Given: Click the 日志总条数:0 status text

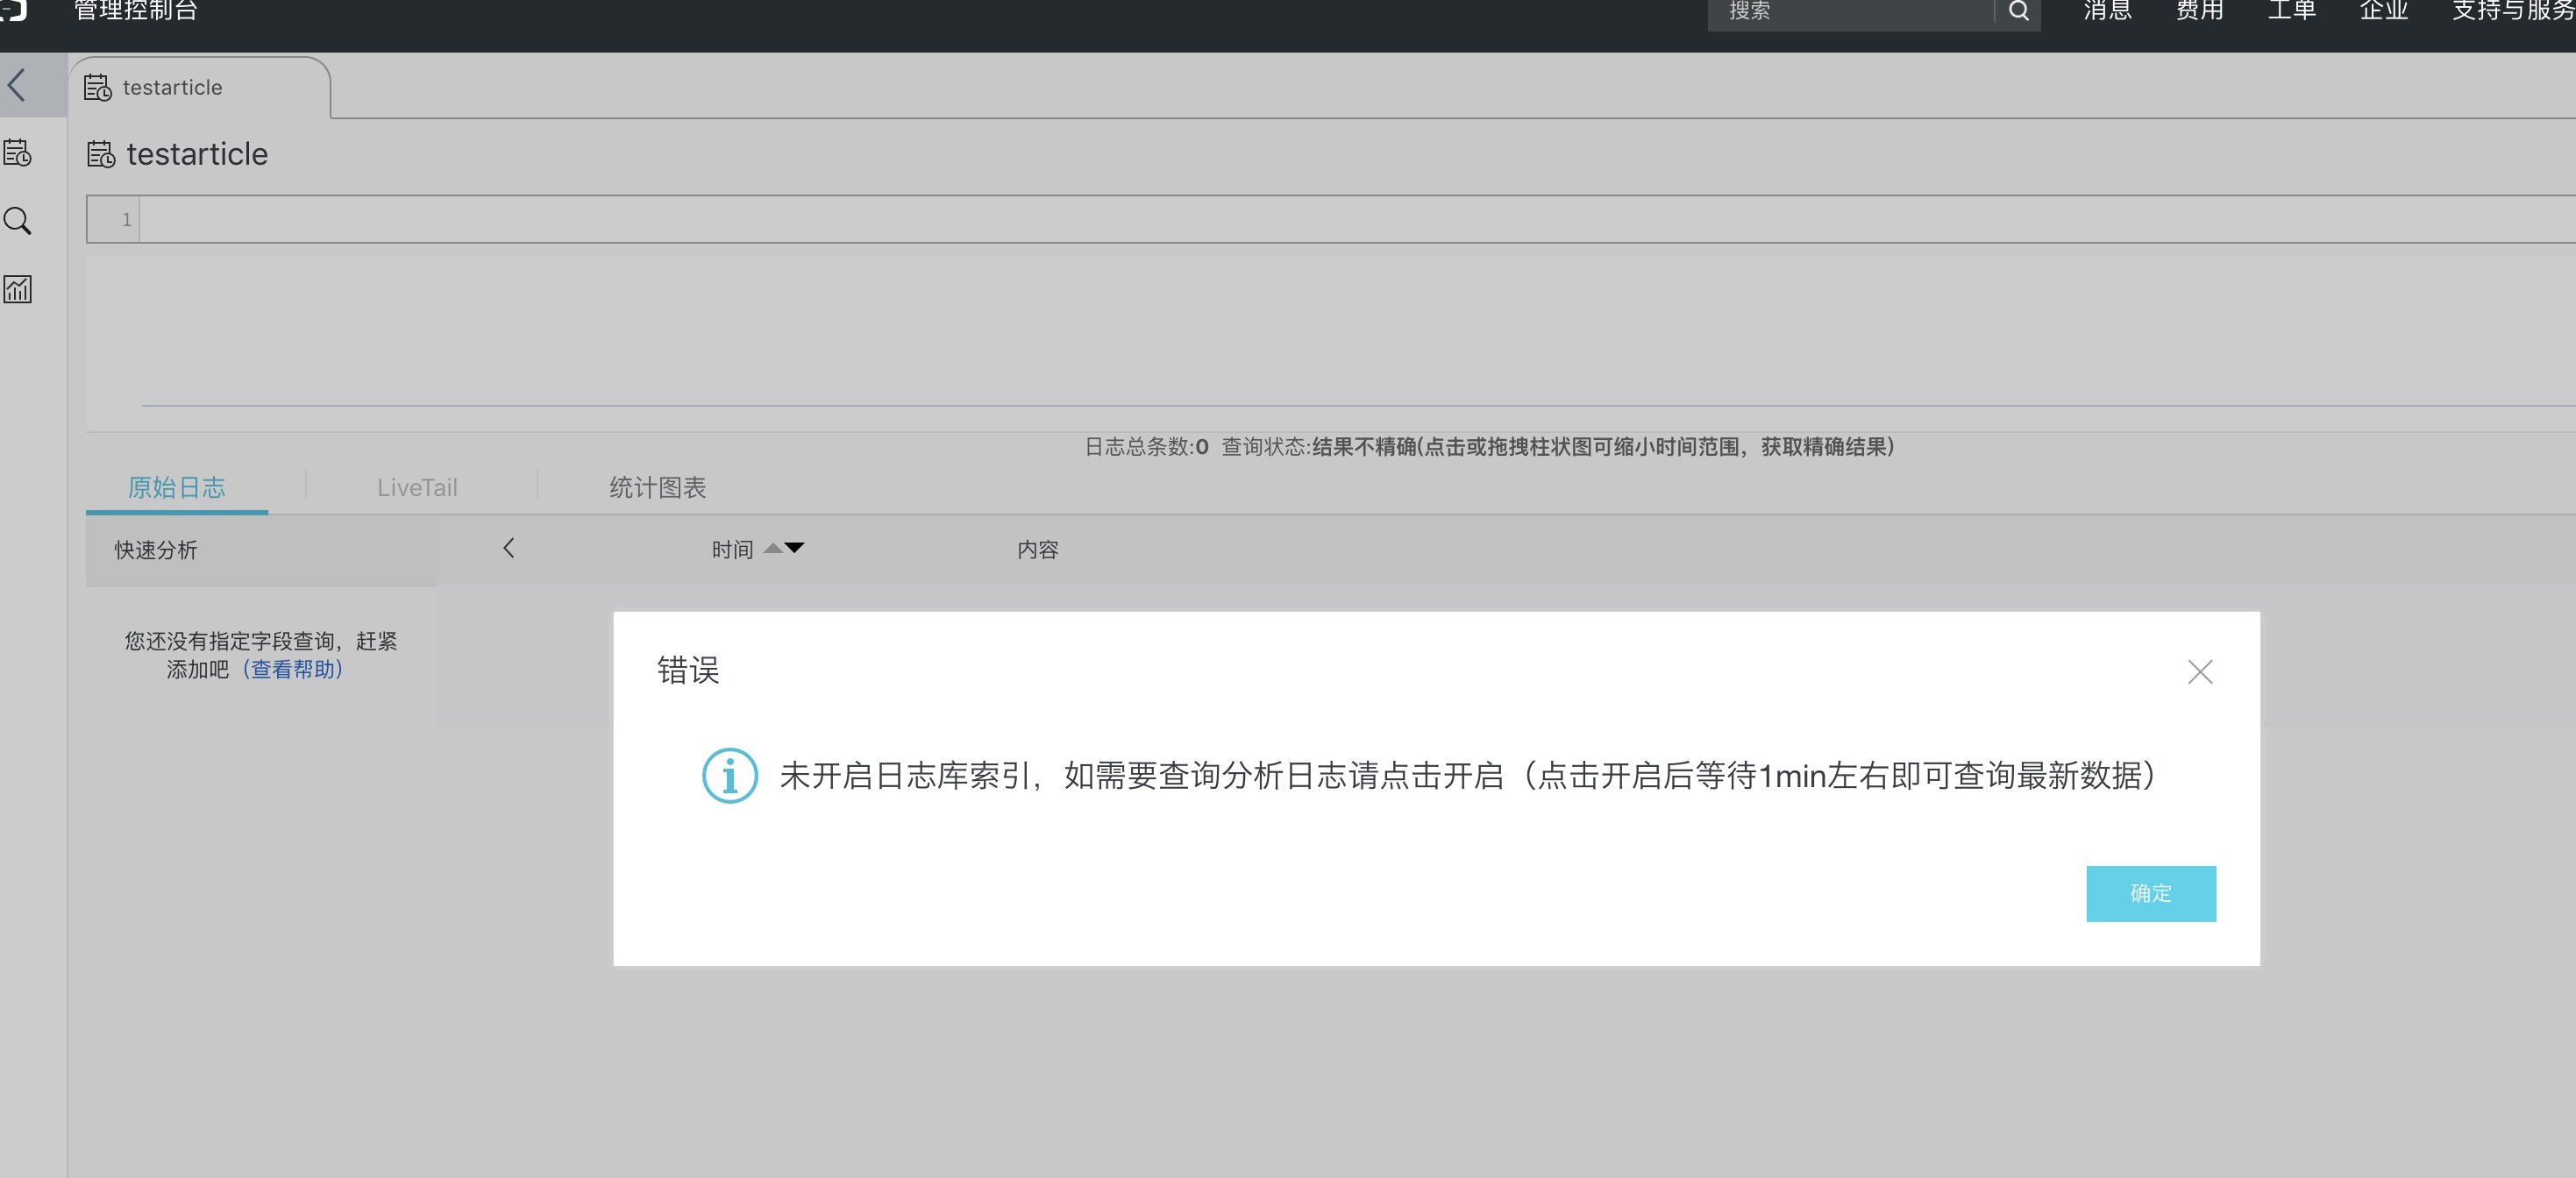Looking at the screenshot, I should 1146,446.
